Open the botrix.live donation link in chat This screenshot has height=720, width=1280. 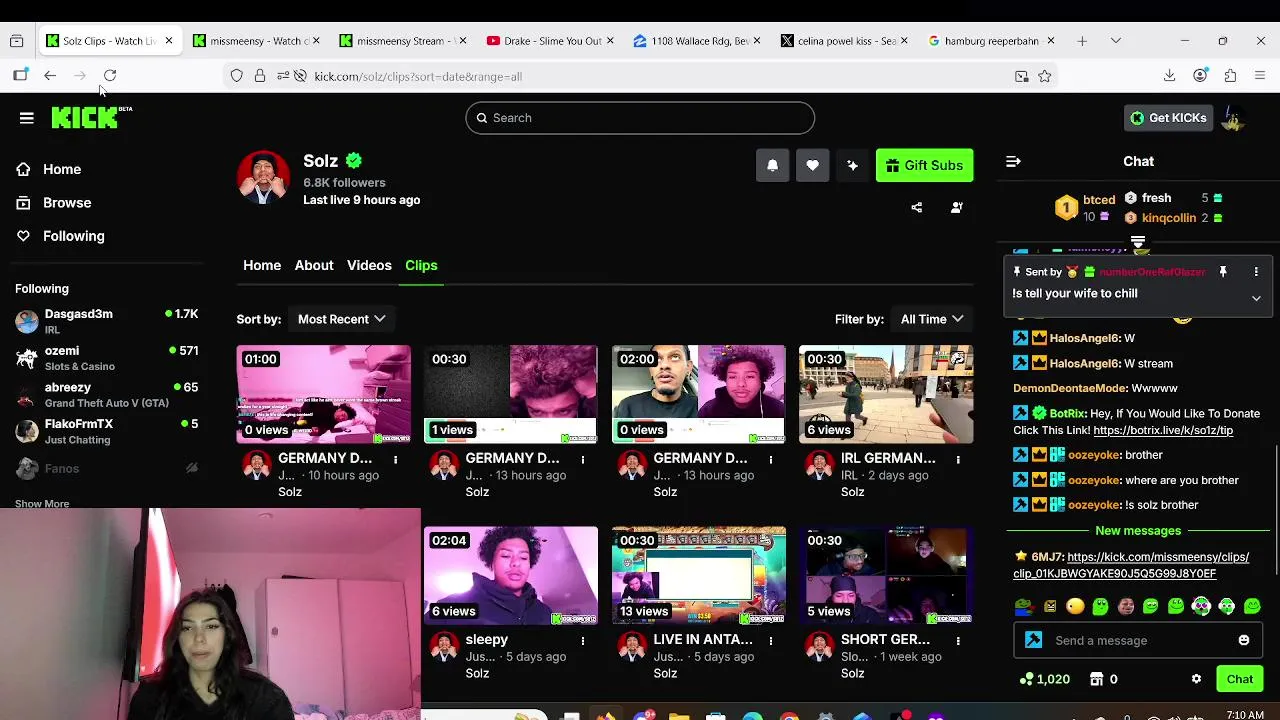tap(1163, 430)
